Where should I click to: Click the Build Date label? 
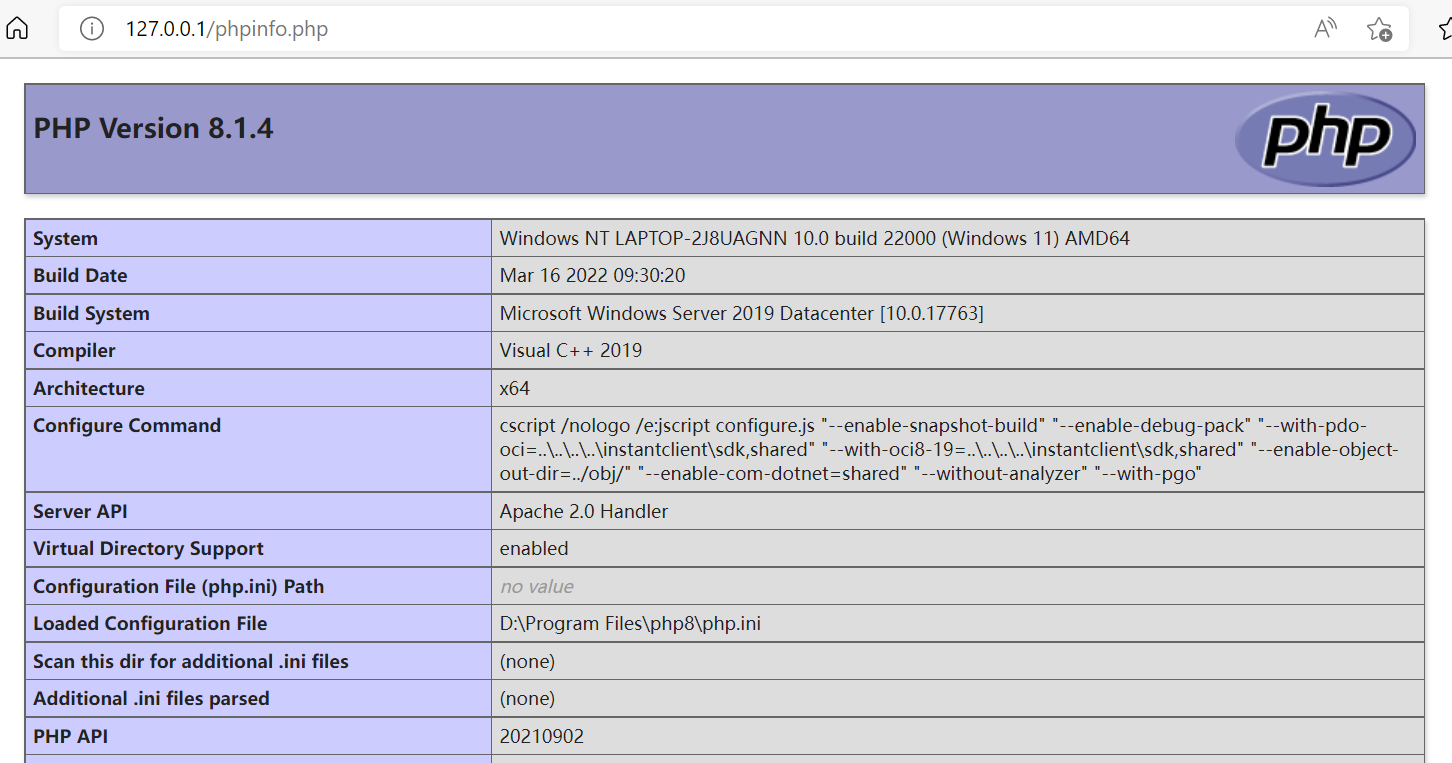(80, 275)
